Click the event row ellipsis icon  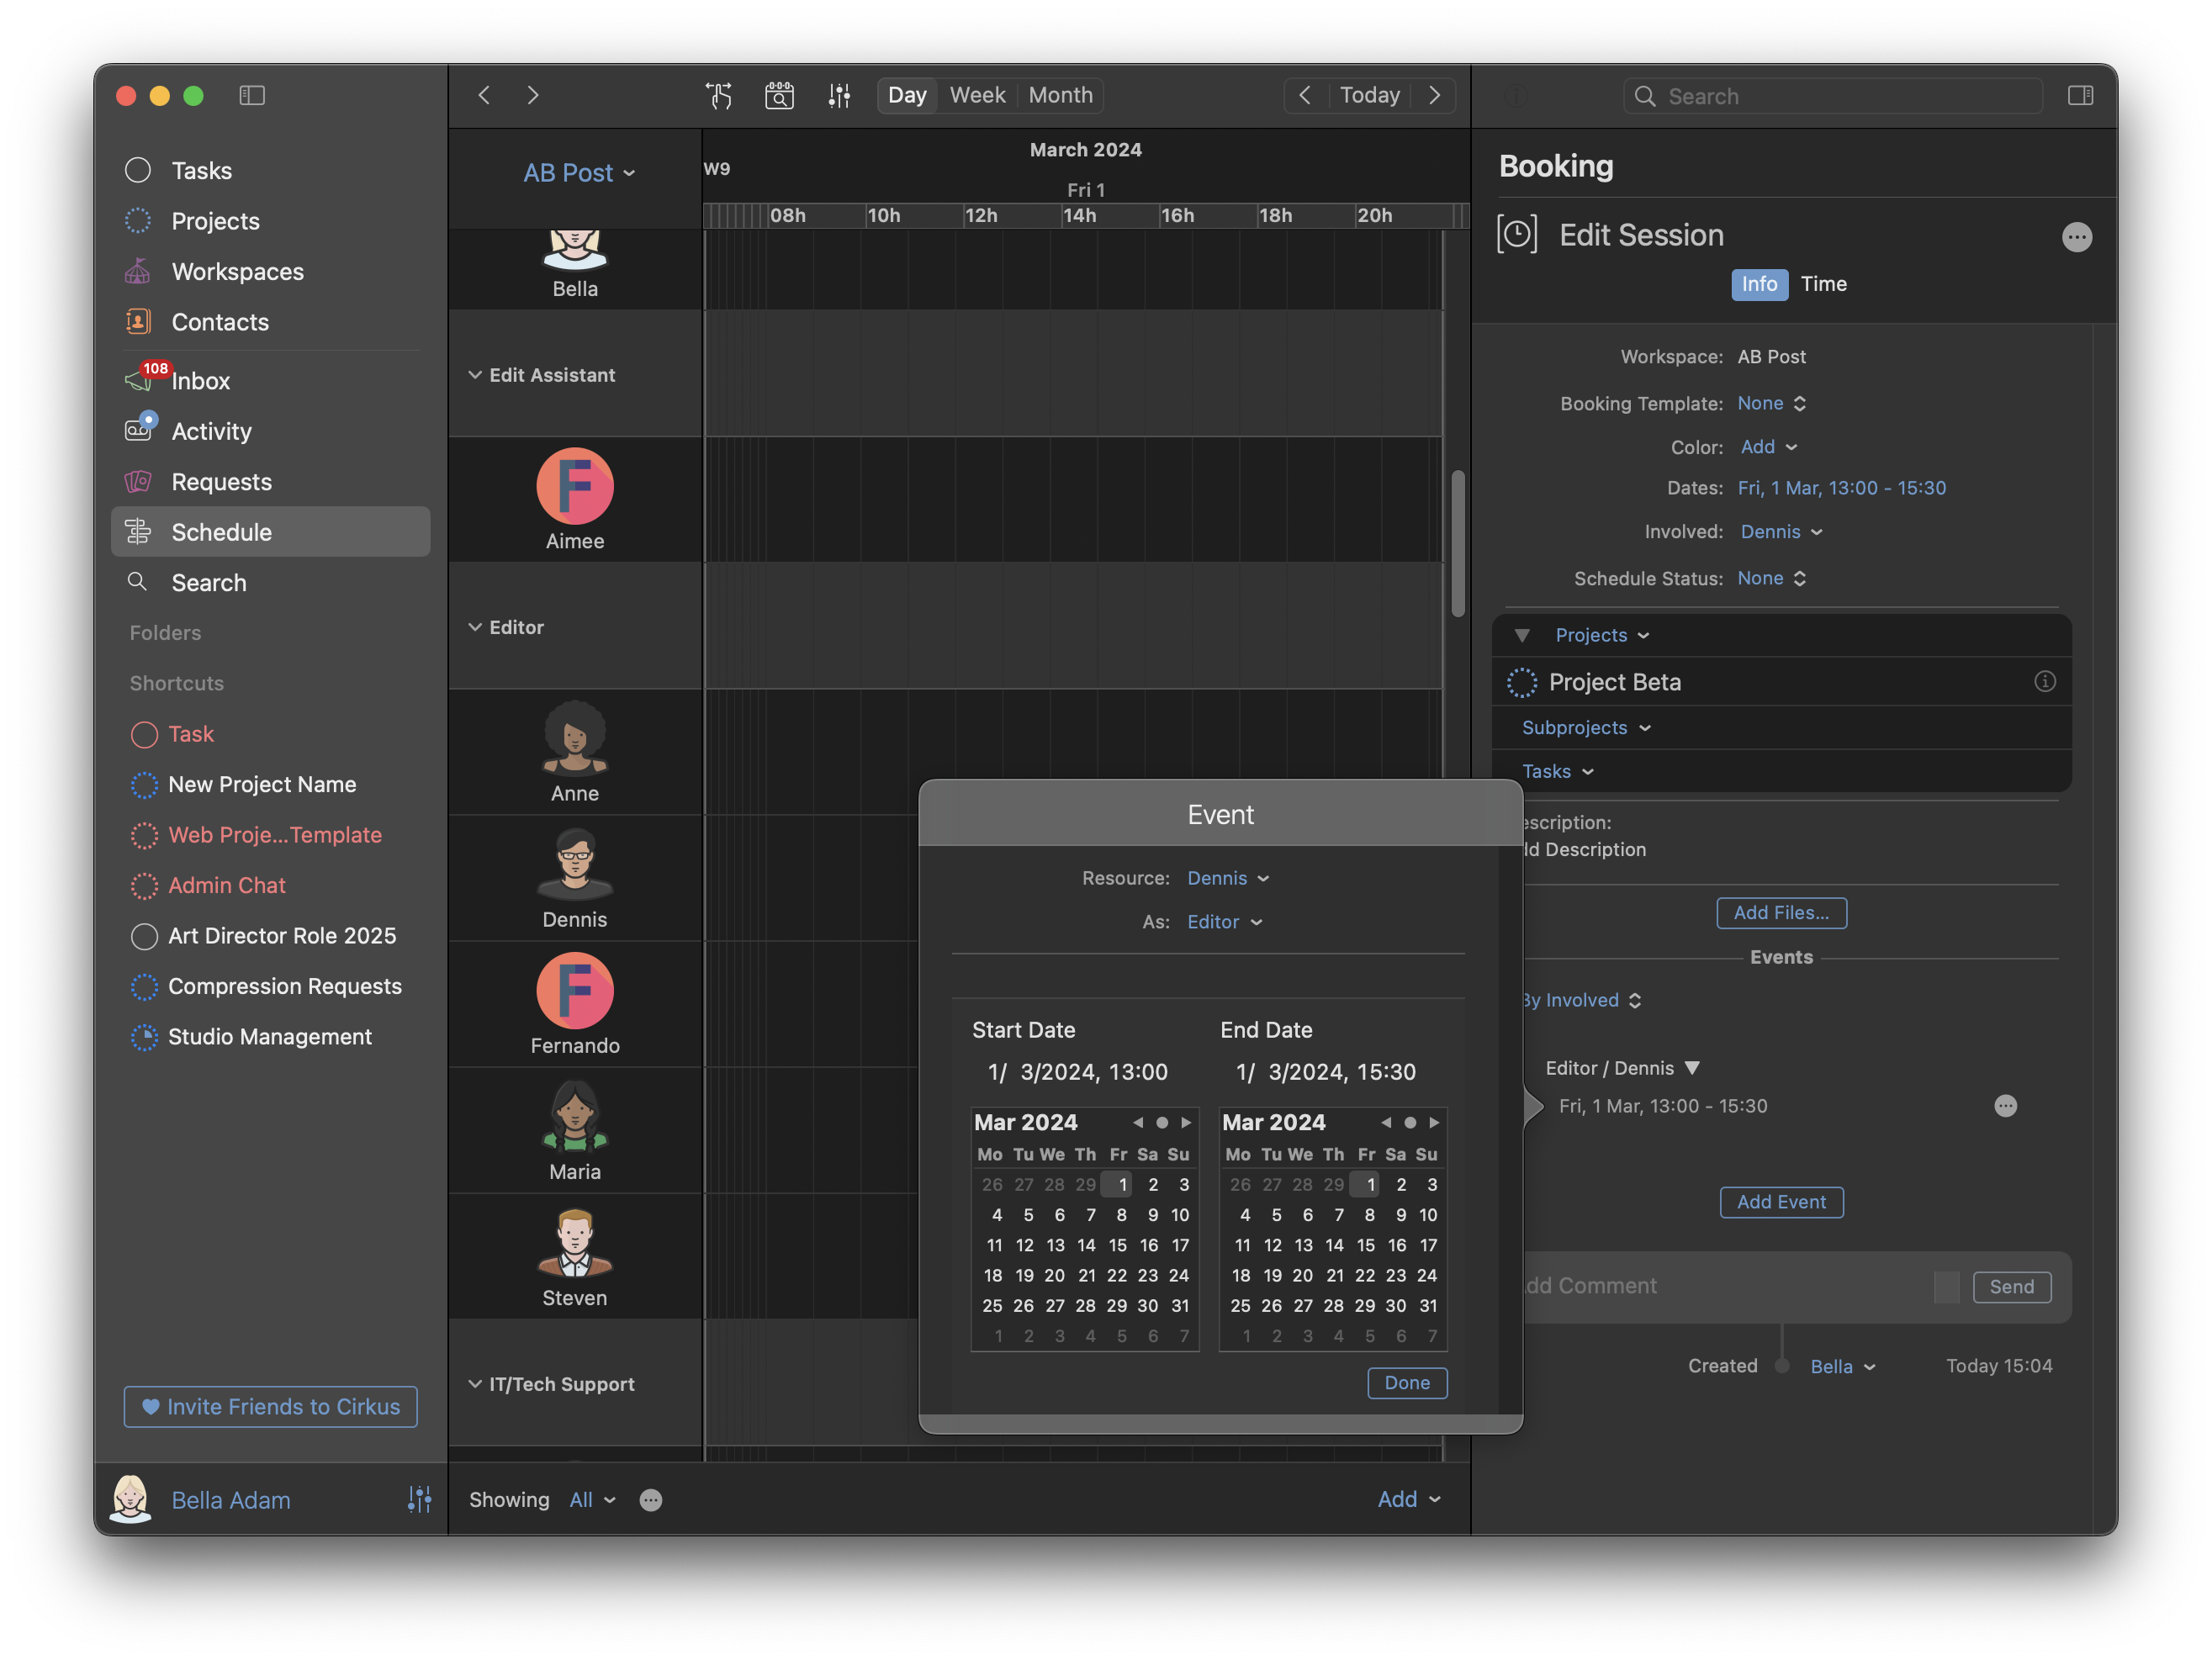(x=2005, y=1105)
